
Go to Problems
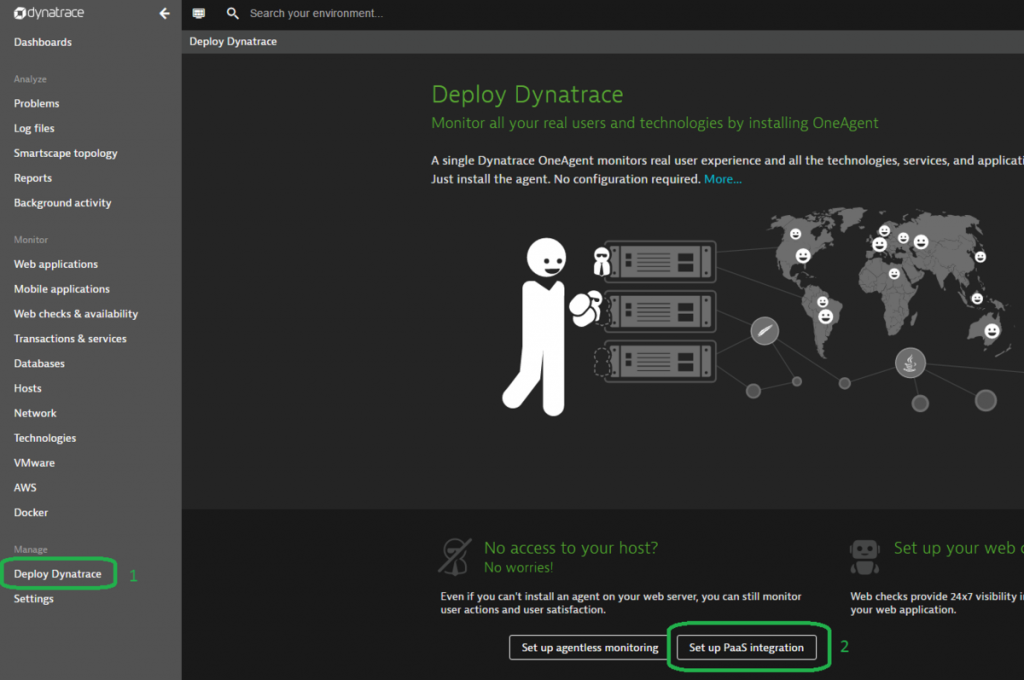pyautogui.click(x=37, y=103)
